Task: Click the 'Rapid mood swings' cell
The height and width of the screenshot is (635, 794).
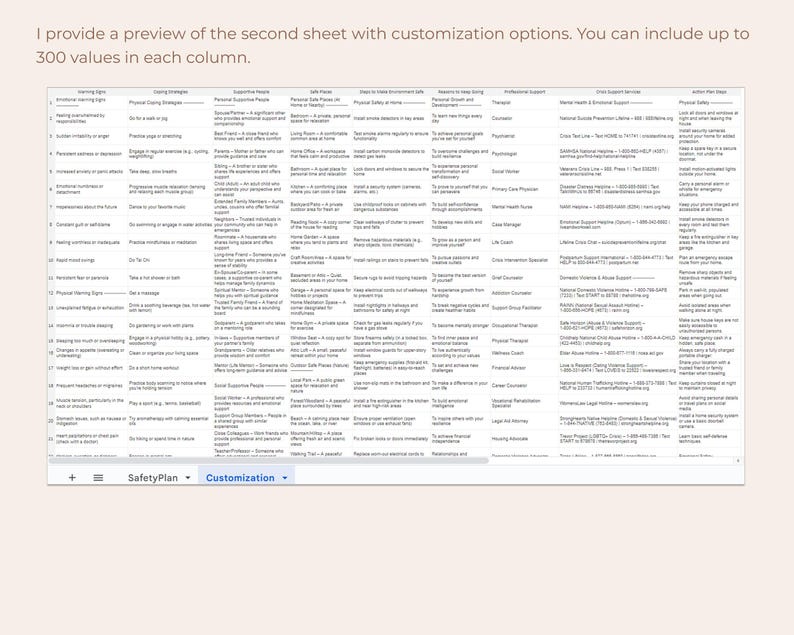Action: click(x=92, y=260)
